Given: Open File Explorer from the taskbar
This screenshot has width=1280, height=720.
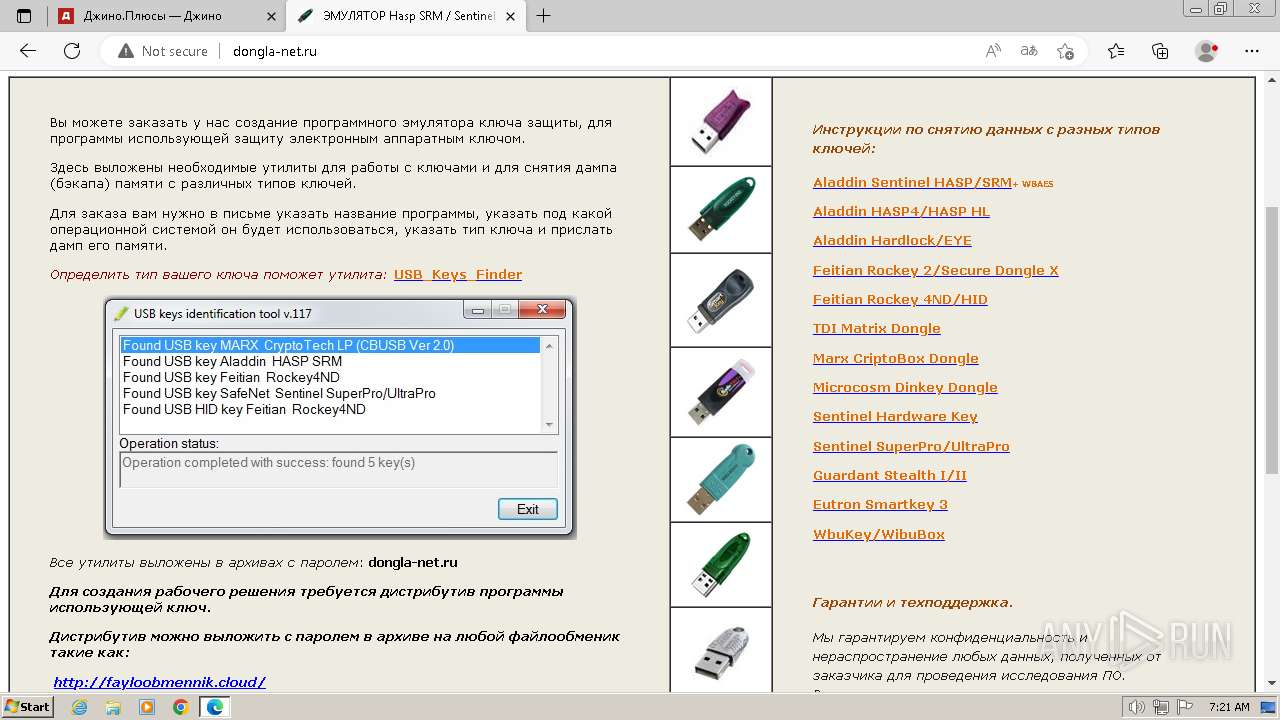Looking at the screenshot, I should coord(113,707).
